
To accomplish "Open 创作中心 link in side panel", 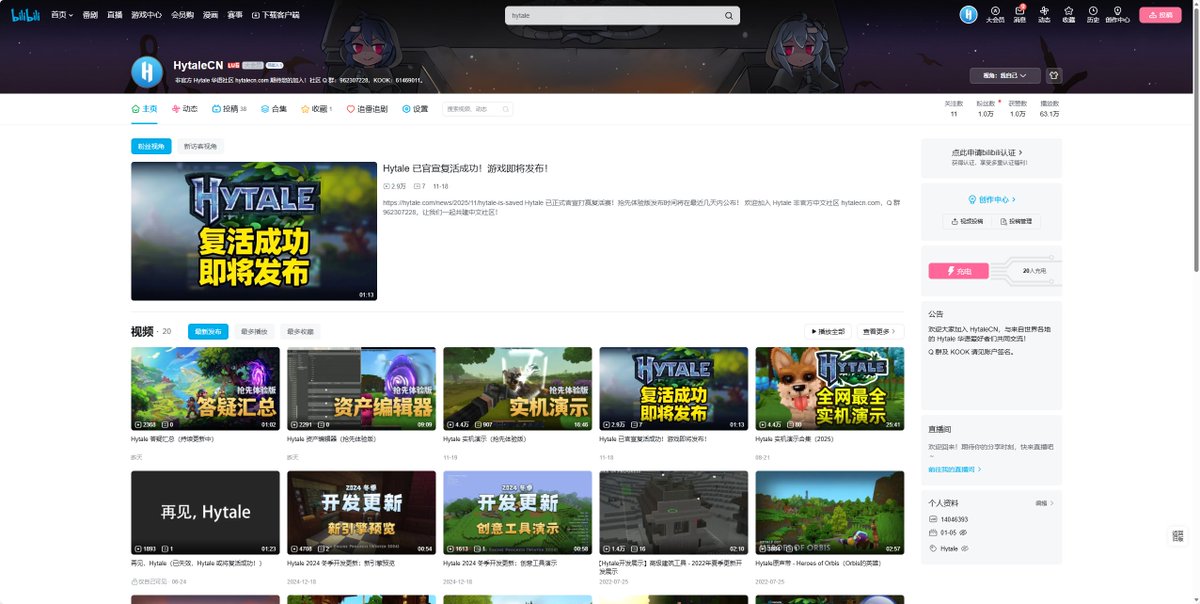I will point(991,199).
